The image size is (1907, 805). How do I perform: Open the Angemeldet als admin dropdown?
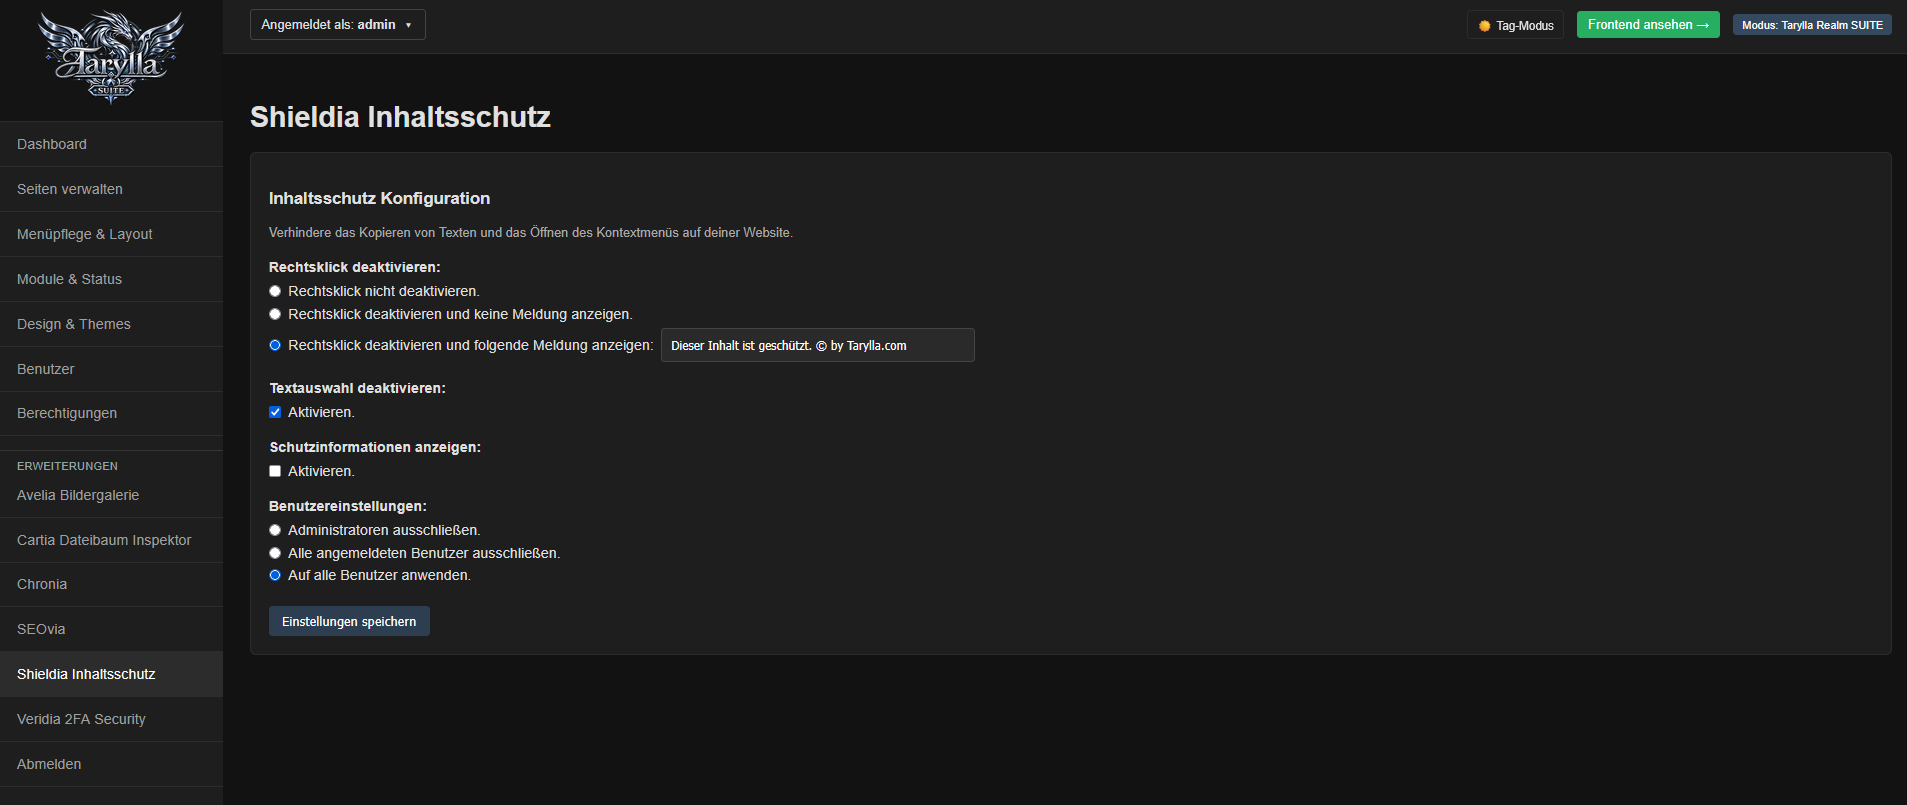point(337,25)
